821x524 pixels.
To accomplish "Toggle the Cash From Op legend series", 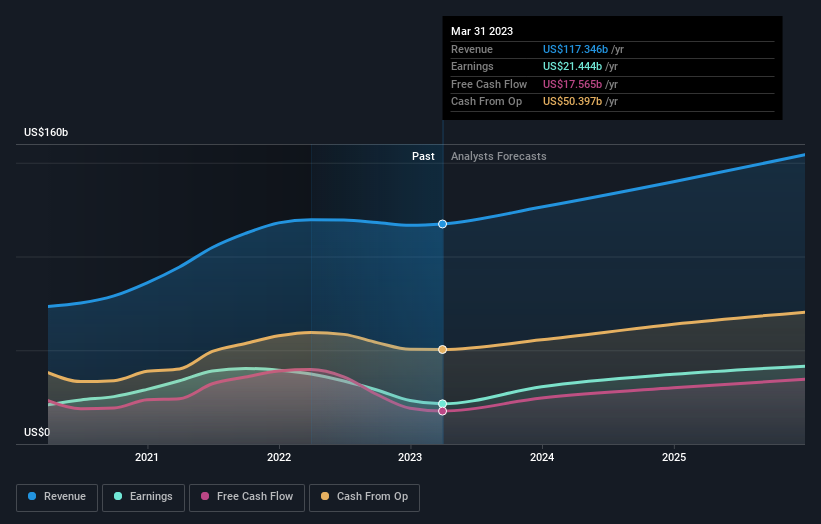I will (x=364, y=497).
